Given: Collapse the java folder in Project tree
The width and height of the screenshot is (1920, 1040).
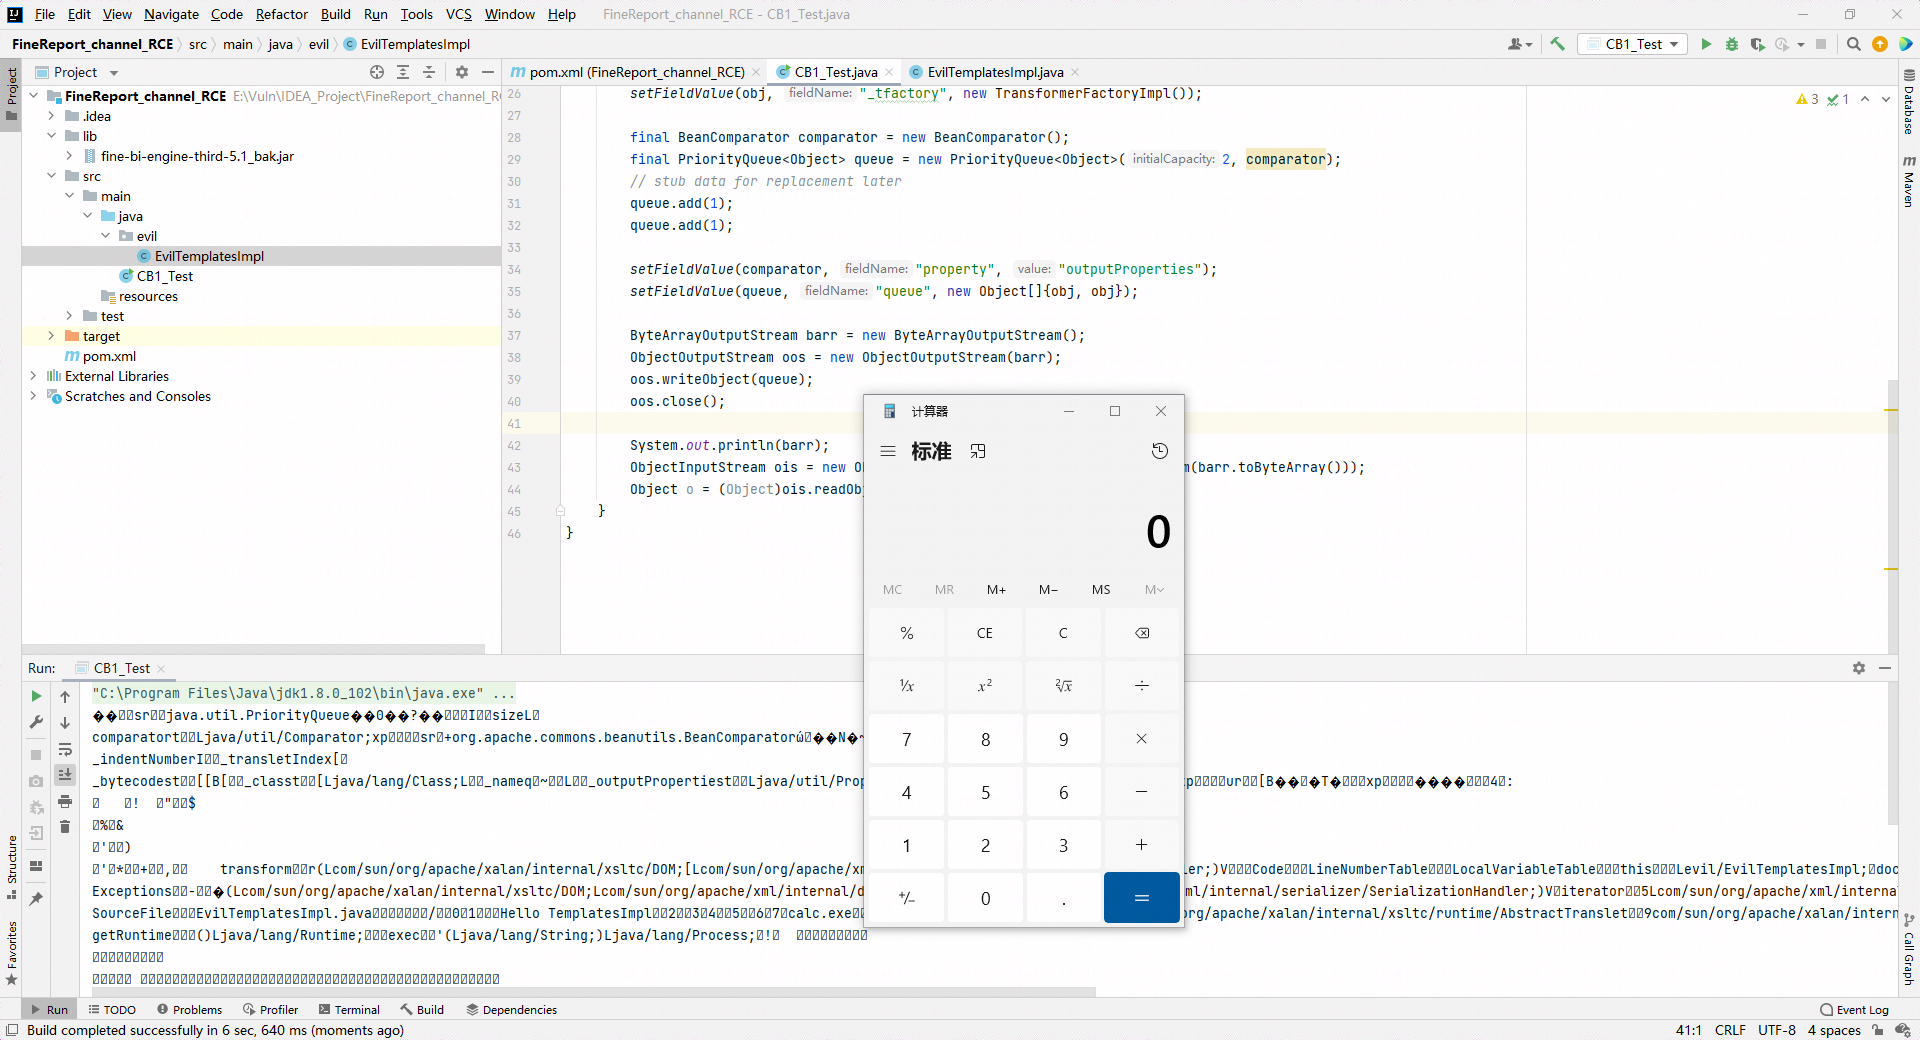Looking at the screenshot, I should click(x=89, y=216).
